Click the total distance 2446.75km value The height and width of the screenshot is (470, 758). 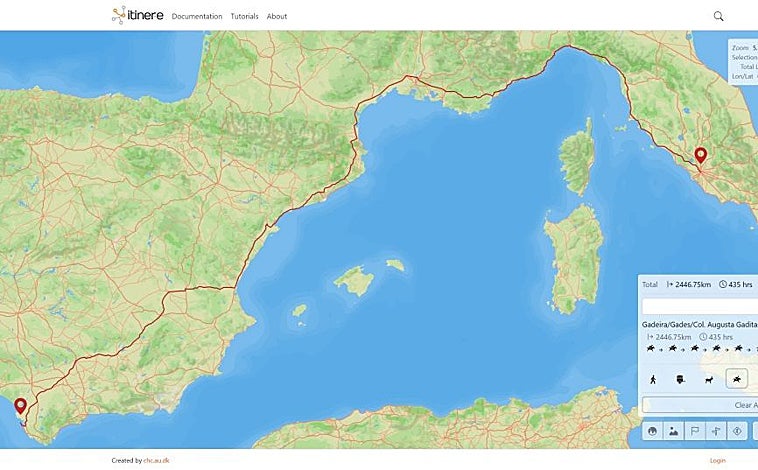[693, 284]
